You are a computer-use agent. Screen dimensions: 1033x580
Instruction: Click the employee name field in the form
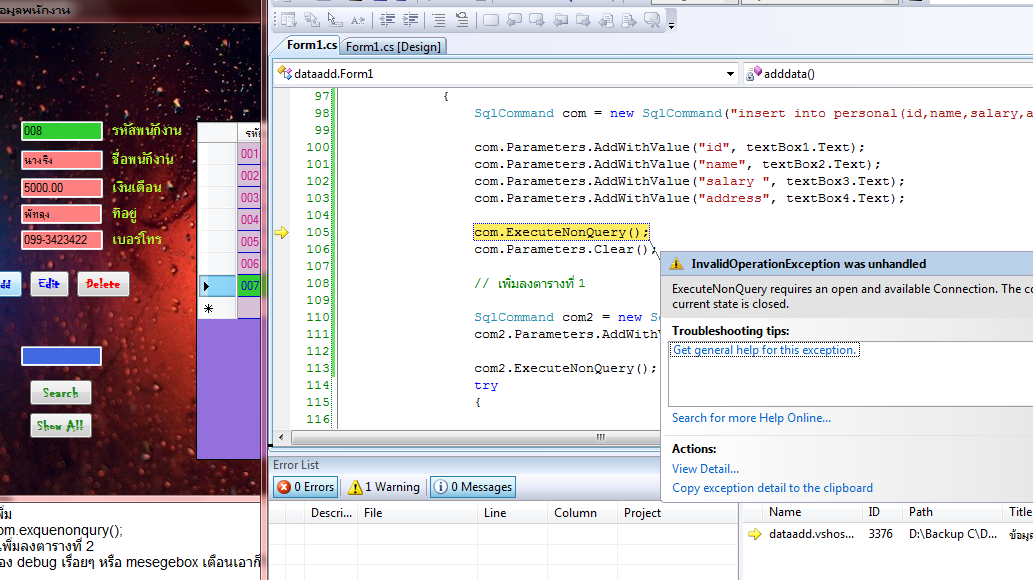click(x=61, y=160)
